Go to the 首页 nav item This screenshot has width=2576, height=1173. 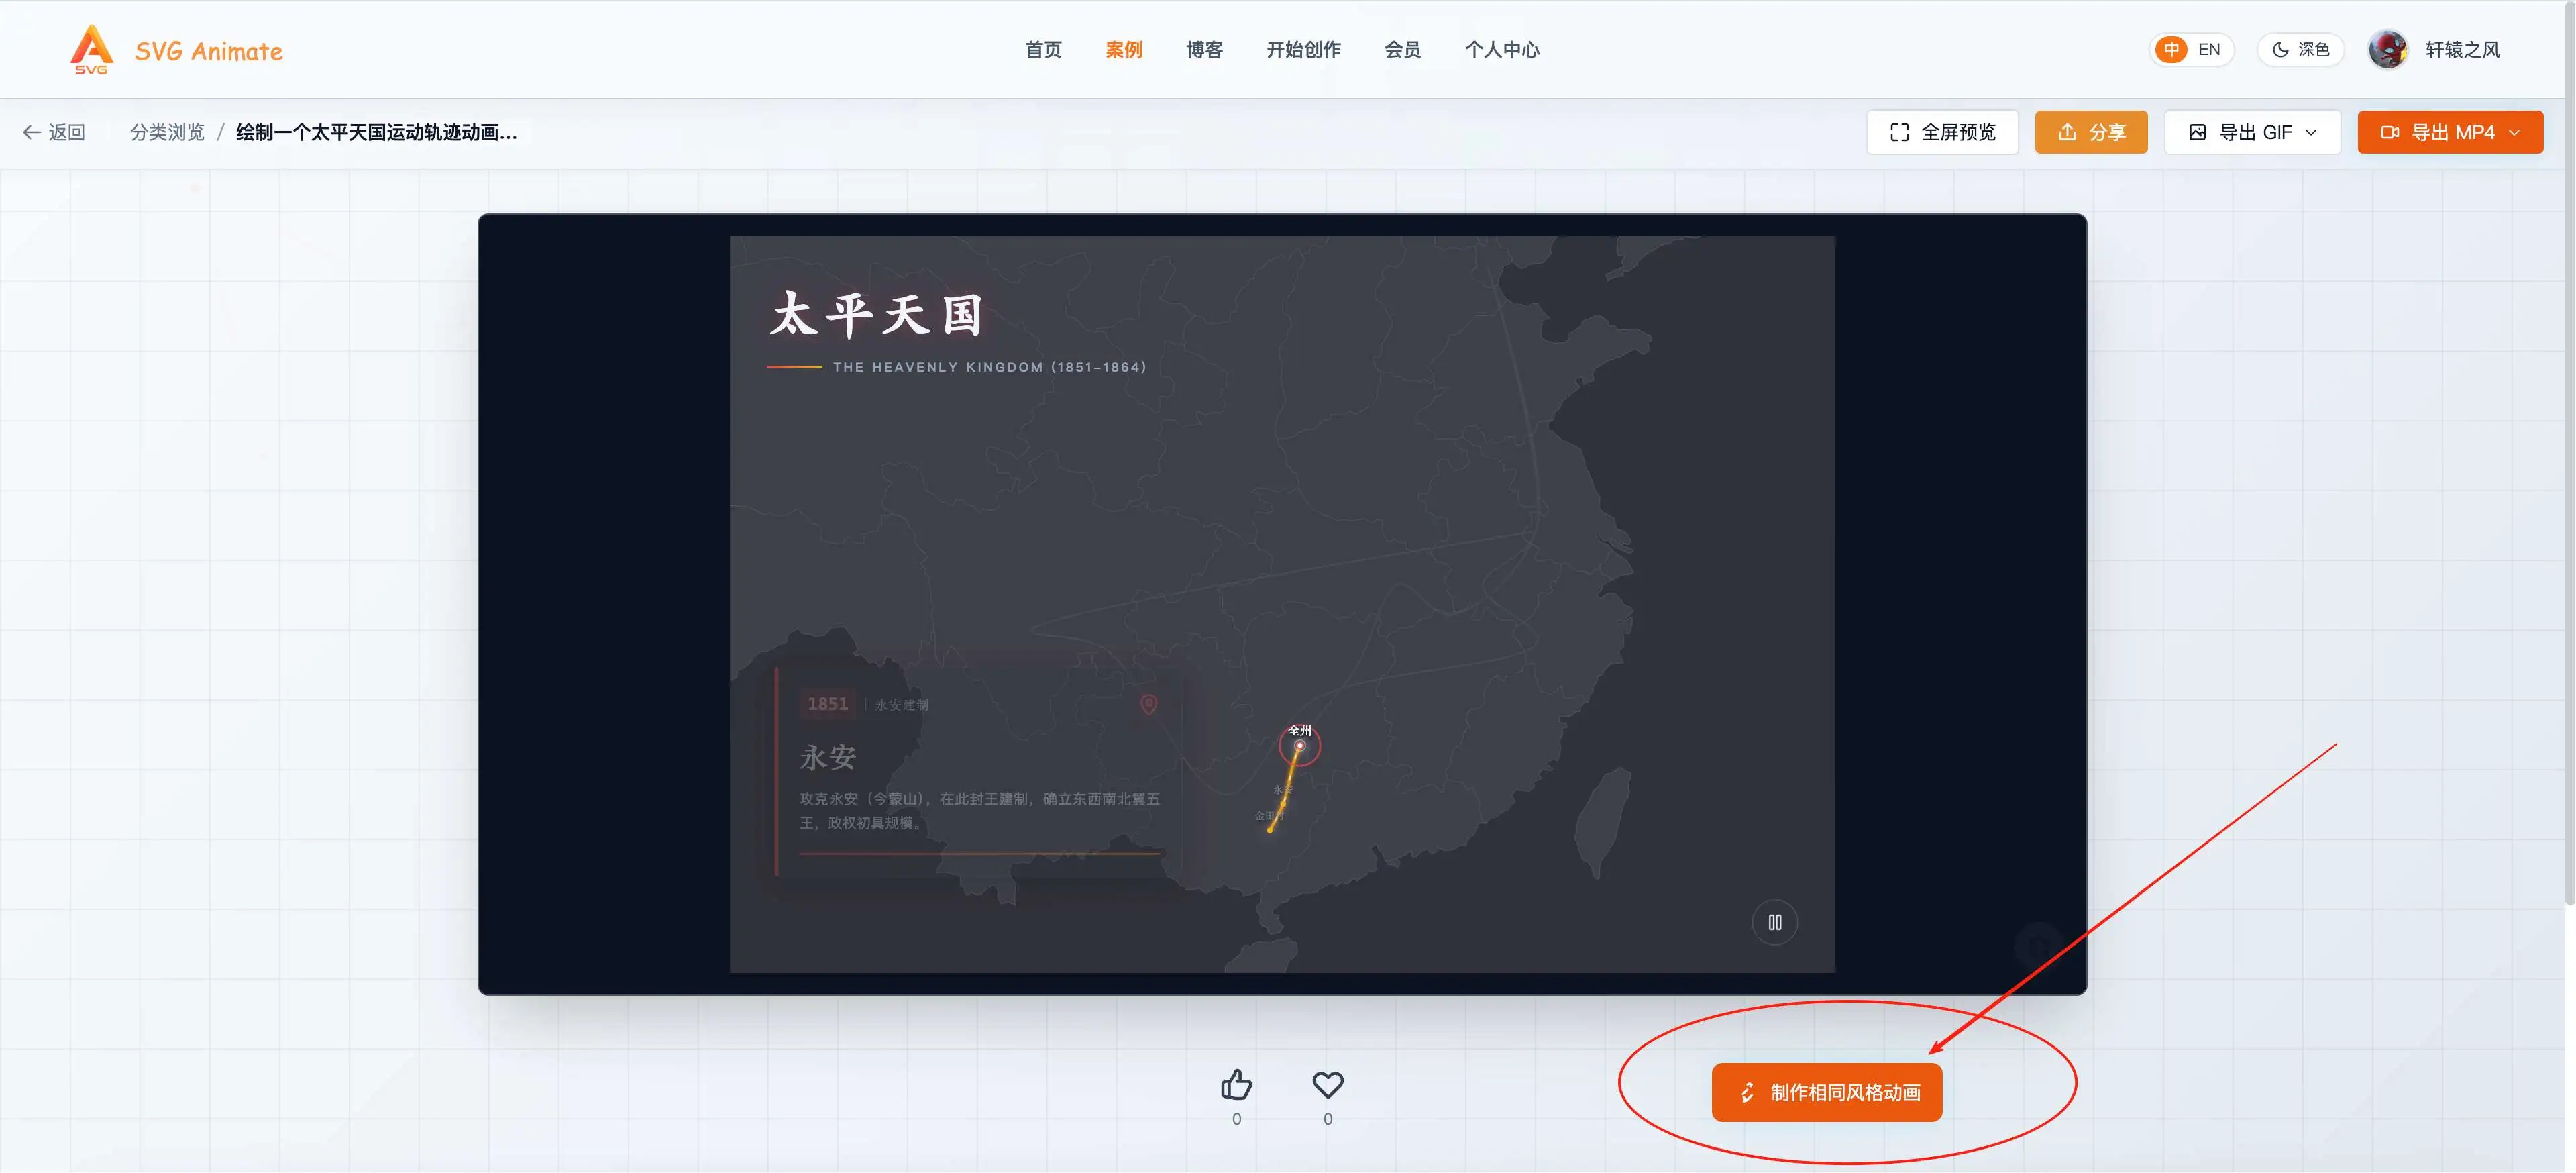click(1043, 50)
